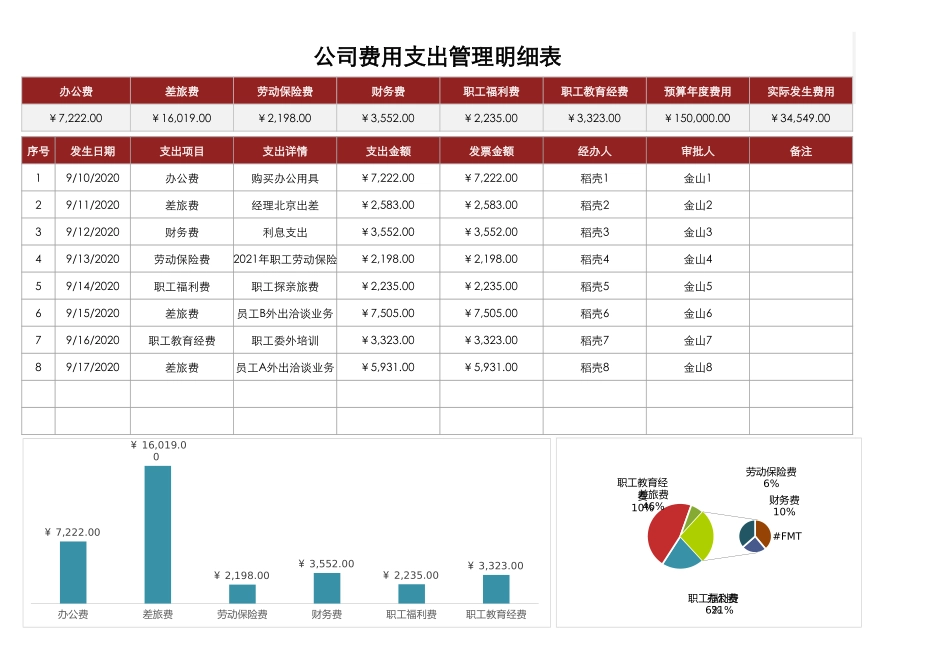Viewport: 950px width, 672px height.
Task: Select the 经理北京出差 detail cell
Action: [x=286, y=205]
